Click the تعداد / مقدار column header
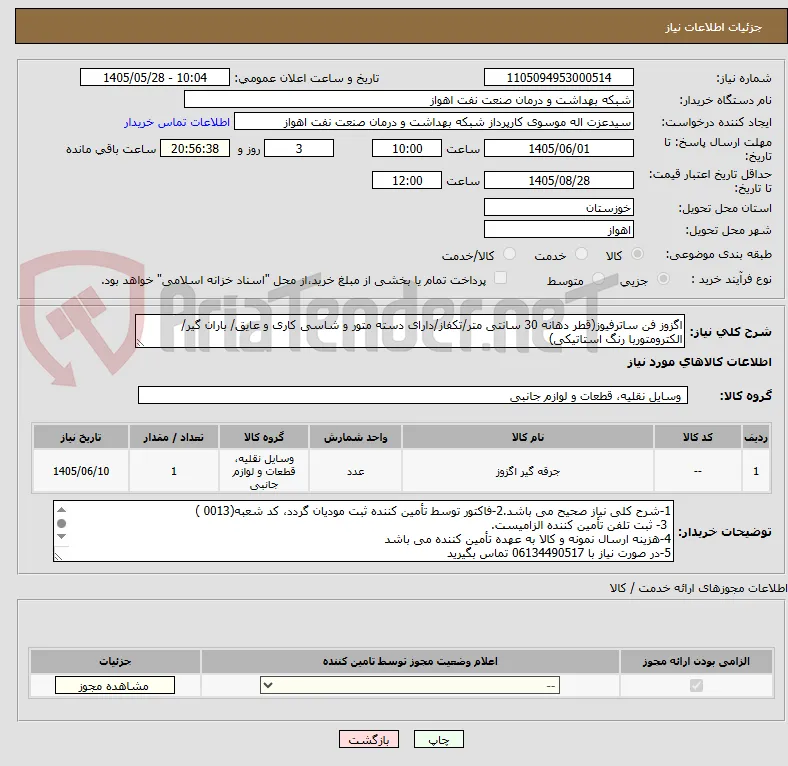 (173, 437)
